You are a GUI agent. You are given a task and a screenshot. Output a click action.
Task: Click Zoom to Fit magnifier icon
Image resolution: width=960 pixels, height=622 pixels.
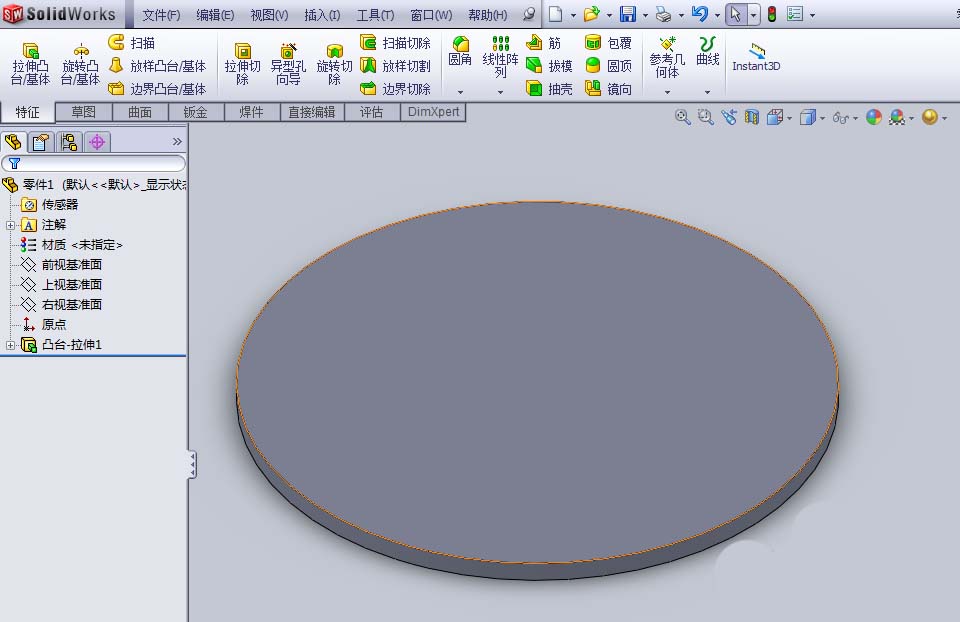click(x=682, y=117)
